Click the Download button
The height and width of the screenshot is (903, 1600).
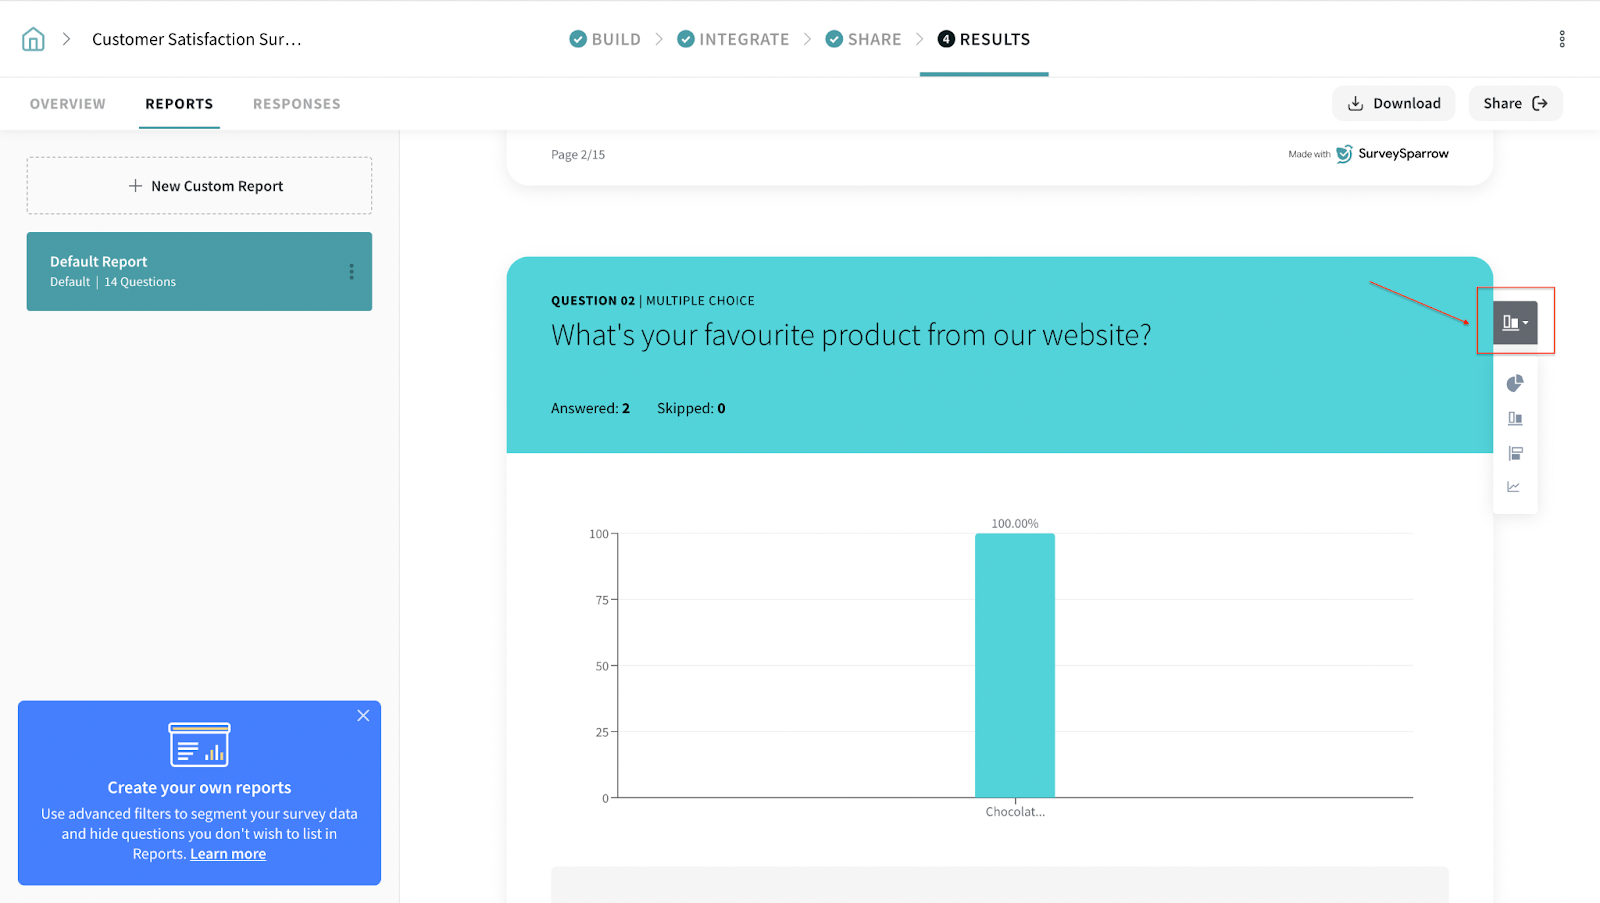1393,103
